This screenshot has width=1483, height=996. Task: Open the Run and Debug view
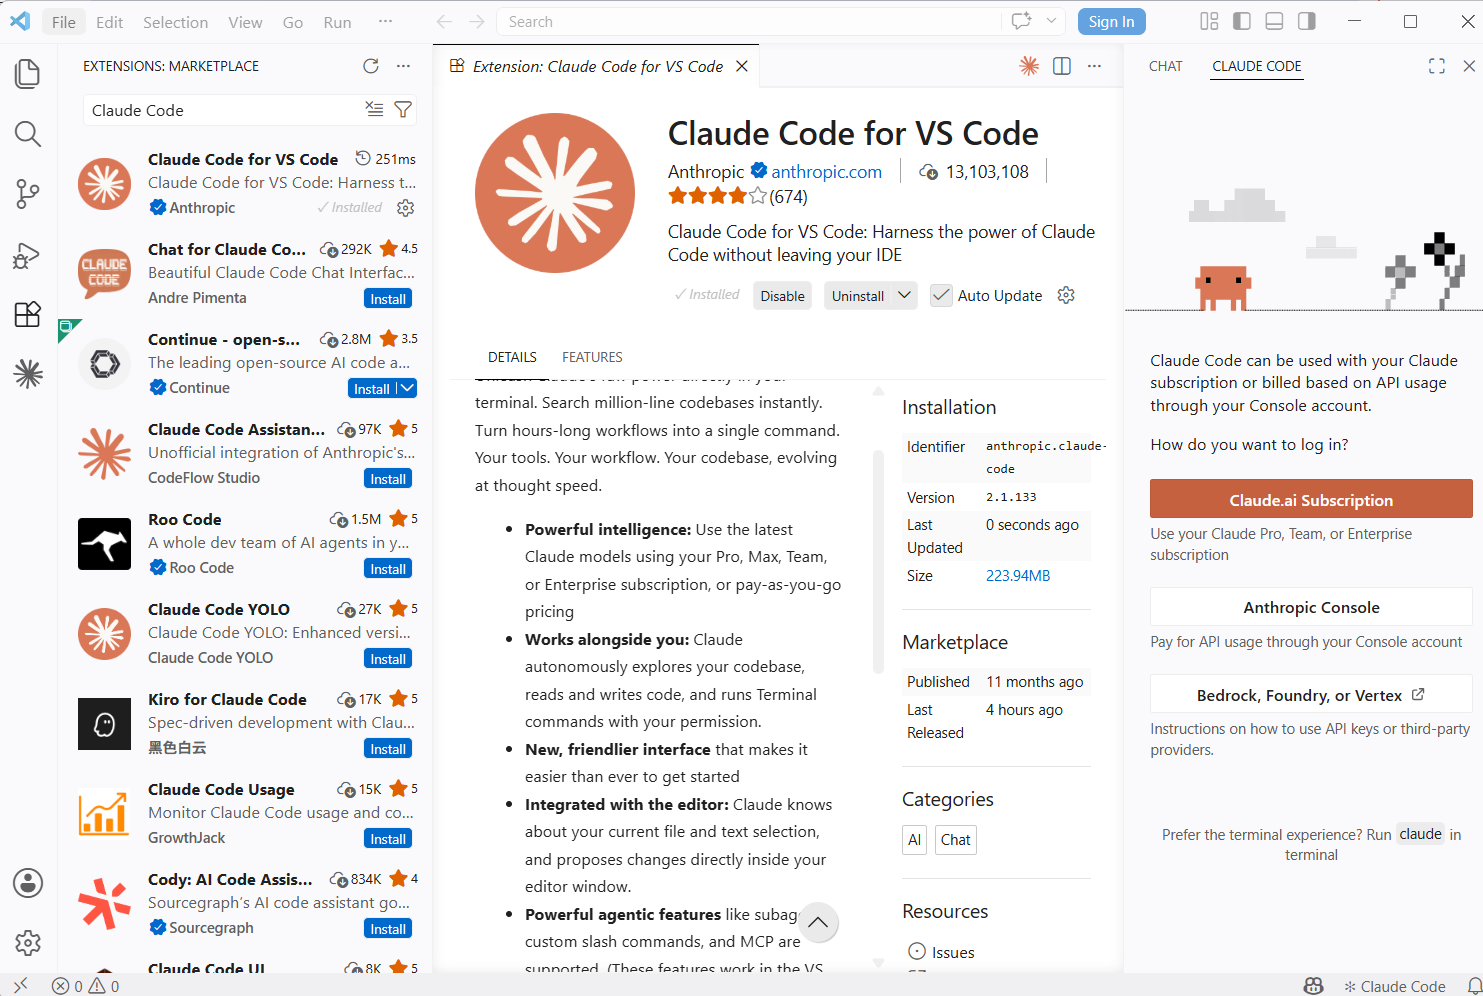28,255
